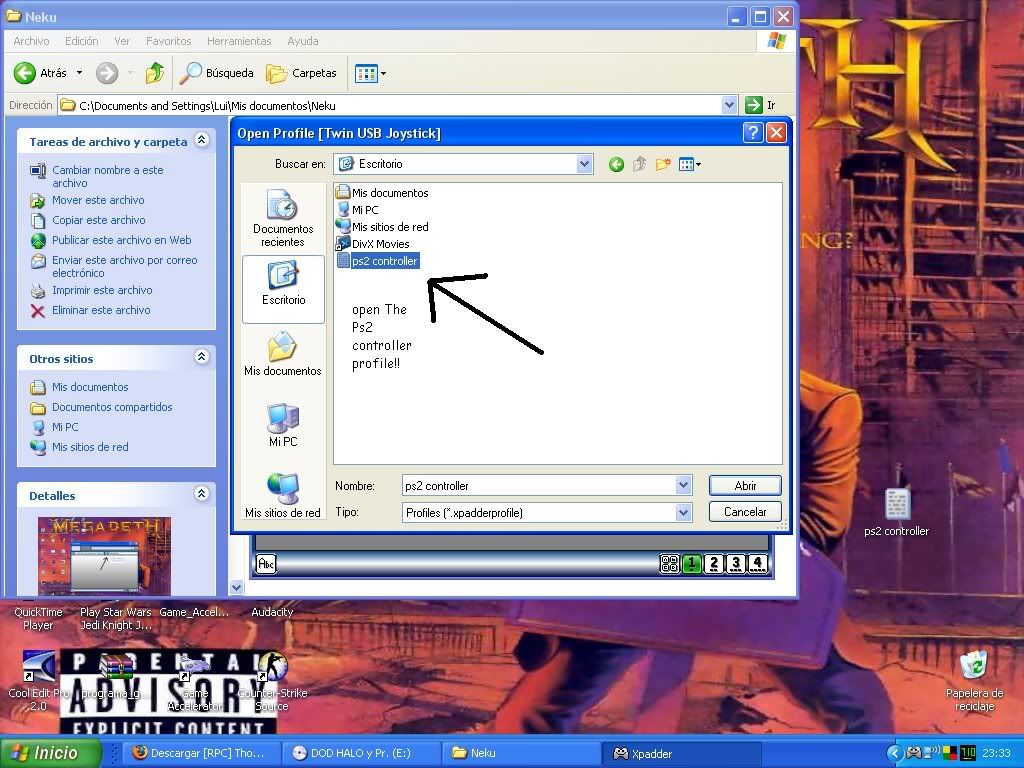Open the Favoritos menu in Neku window
This screenshot has height=768, width=1024.
coord(168,41)
